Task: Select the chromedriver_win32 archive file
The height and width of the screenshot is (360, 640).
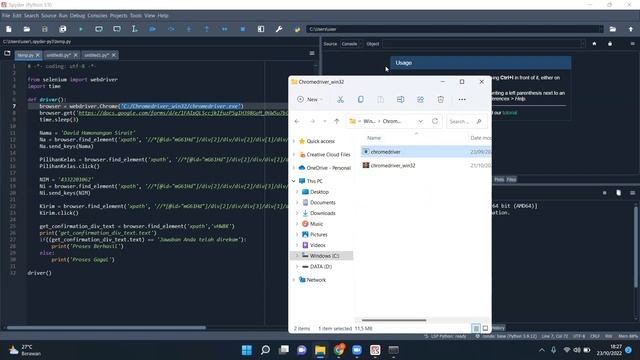Action: point(393,165)
